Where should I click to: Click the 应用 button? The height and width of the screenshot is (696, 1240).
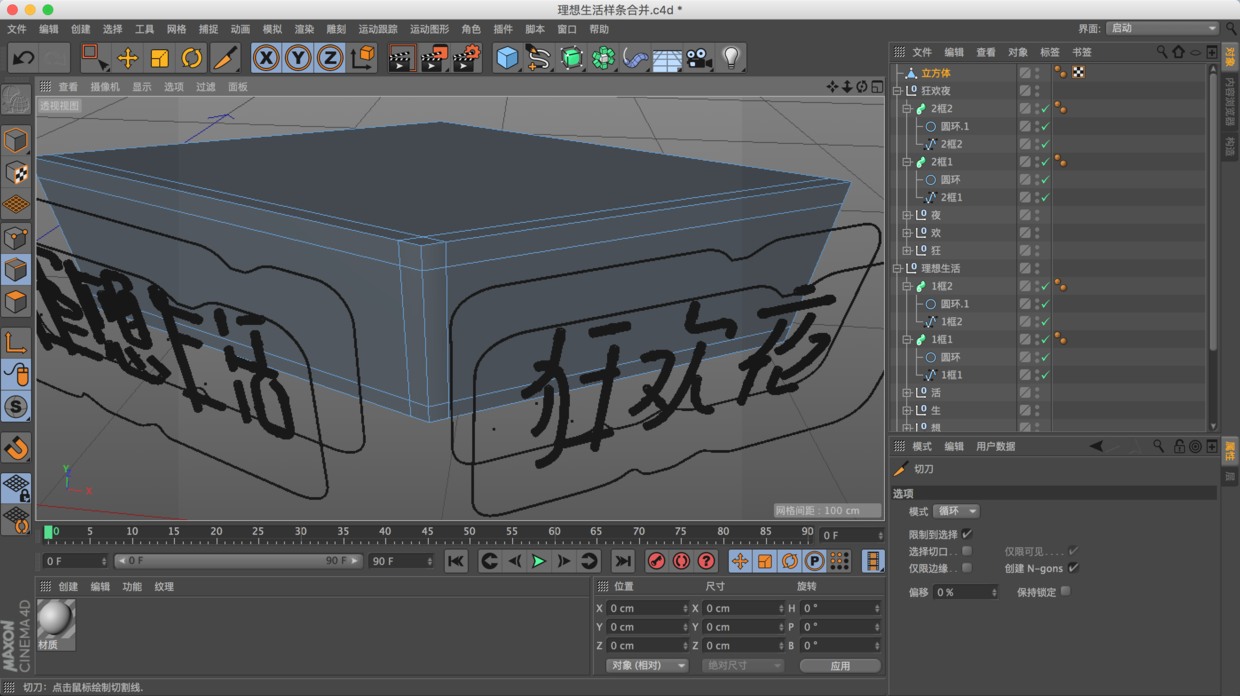840,666
